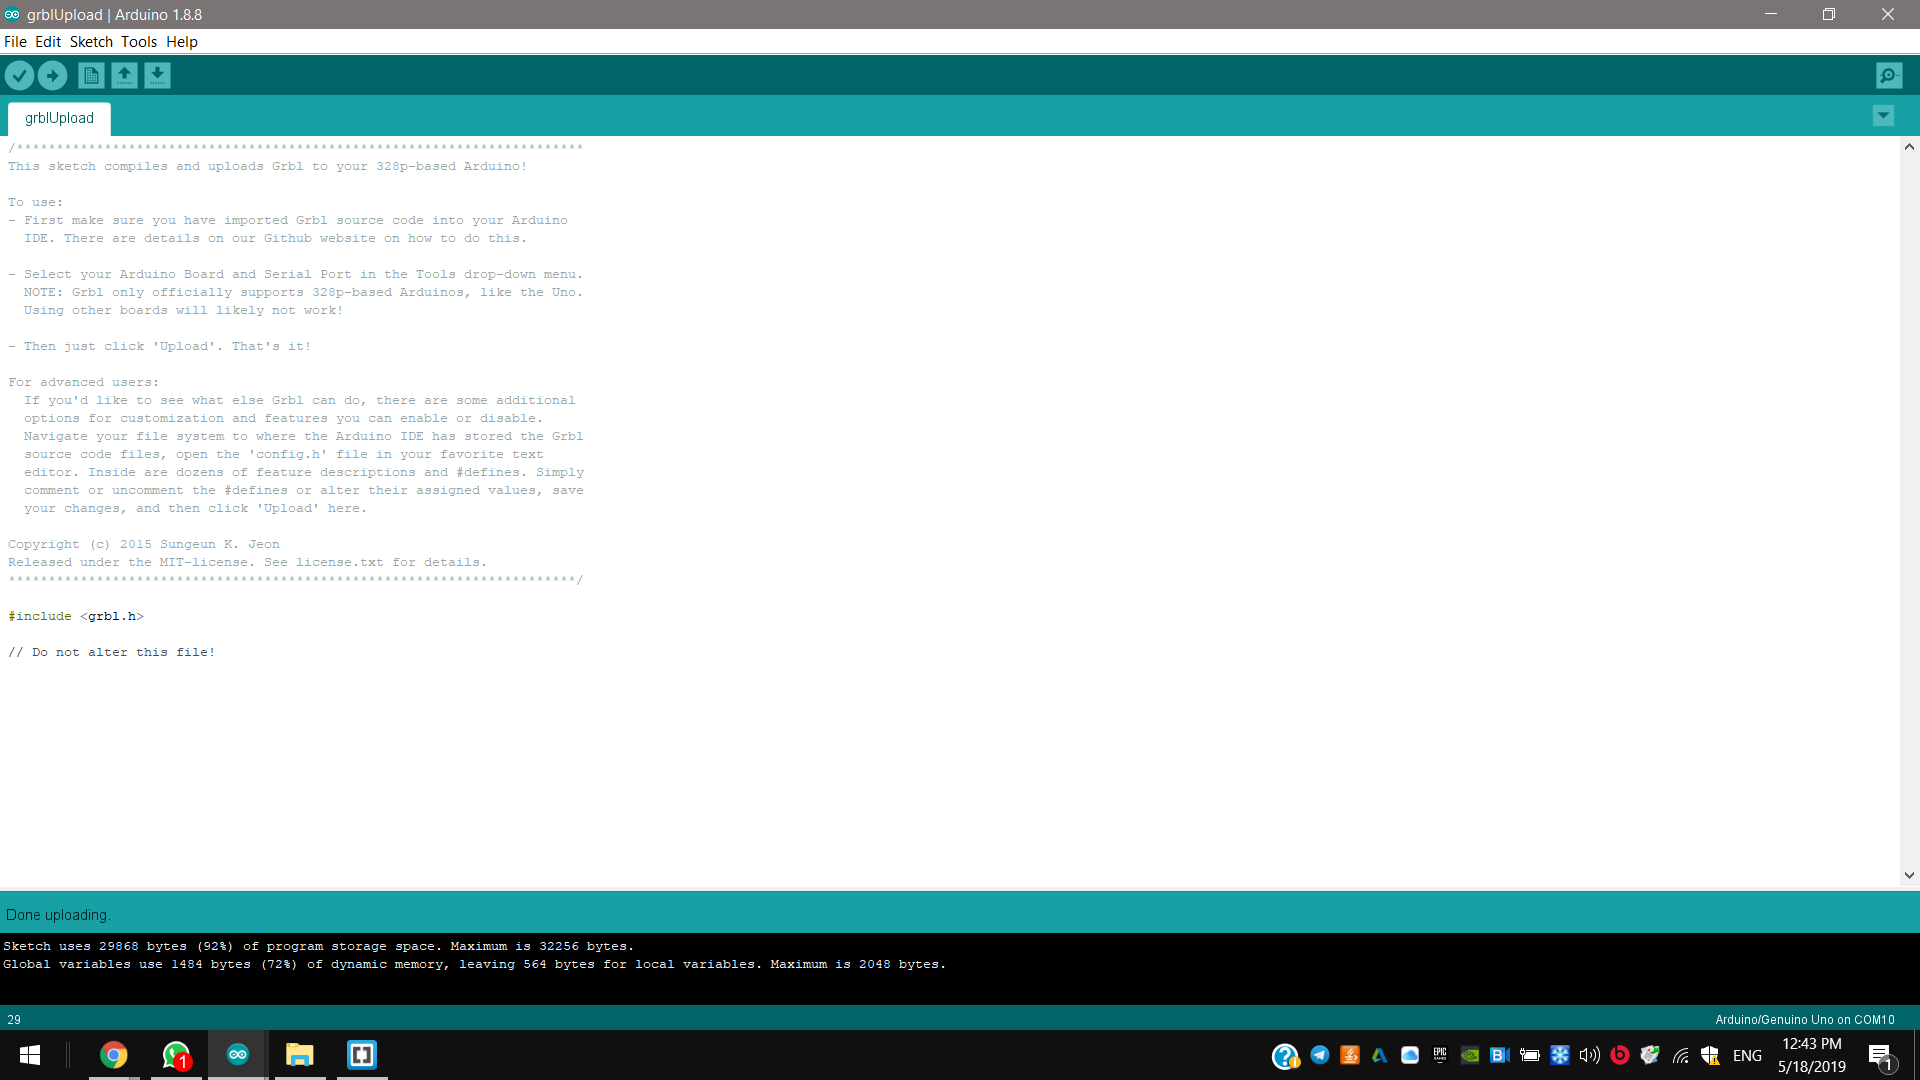Create a new sketch with New icon
The image size is (1920, 1080).
point(91,75)
